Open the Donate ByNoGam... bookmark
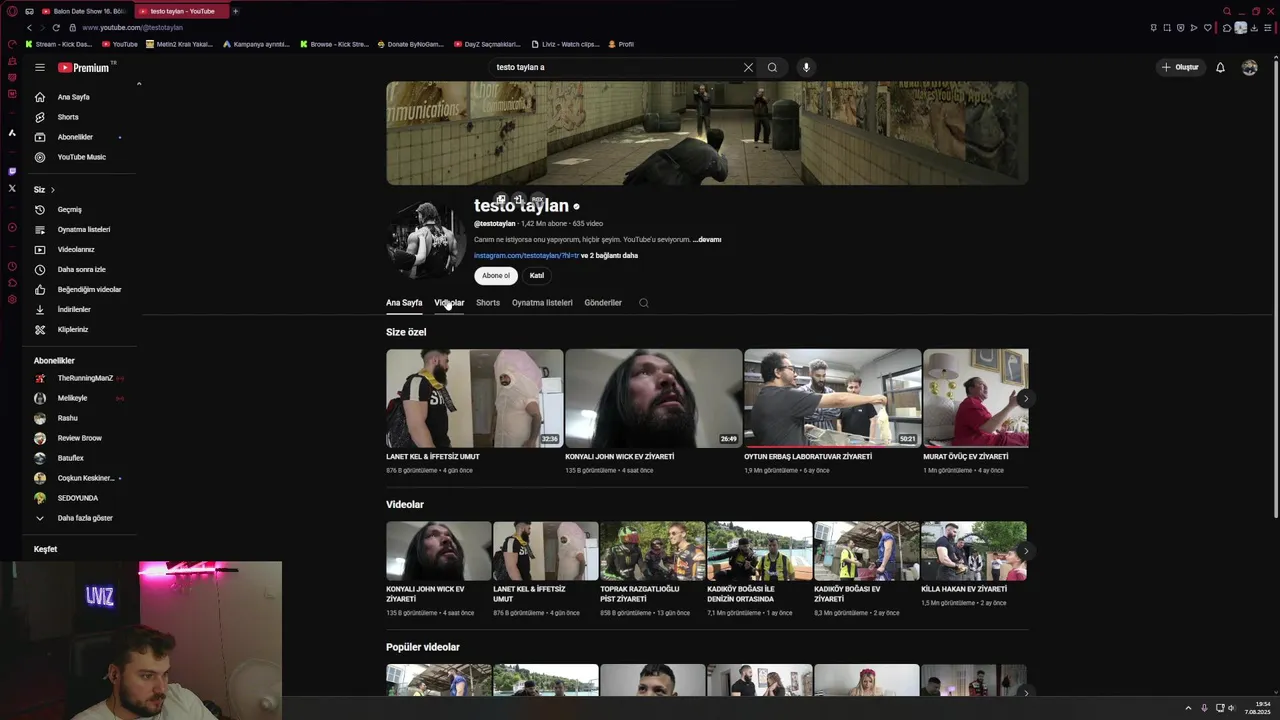 [x=410, y=44]
